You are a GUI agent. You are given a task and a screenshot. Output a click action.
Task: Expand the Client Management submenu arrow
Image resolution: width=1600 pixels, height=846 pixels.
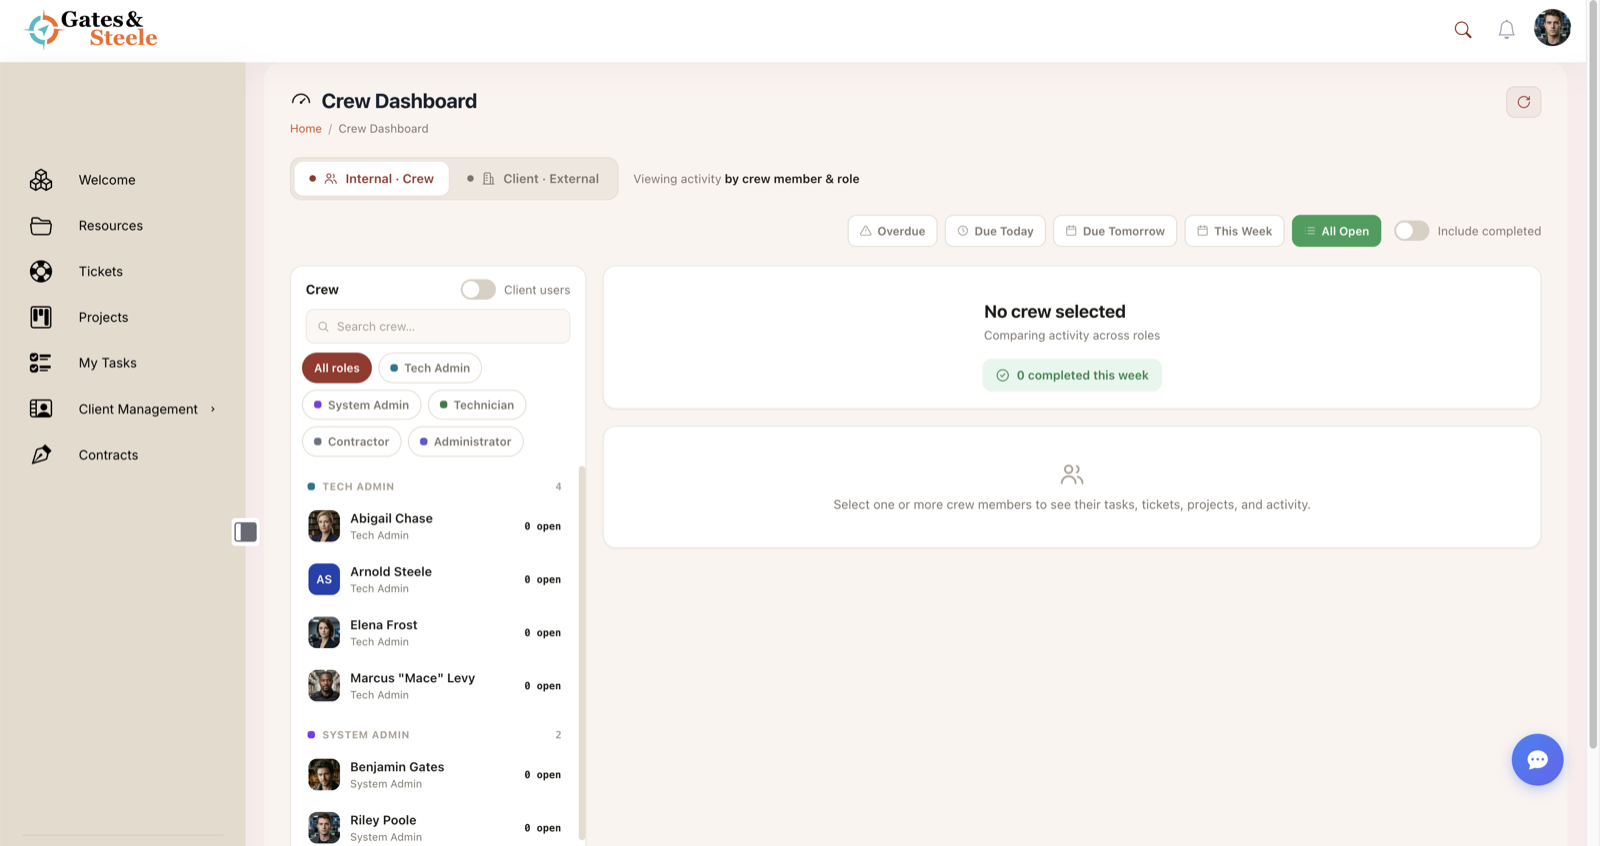coord(213,409)
